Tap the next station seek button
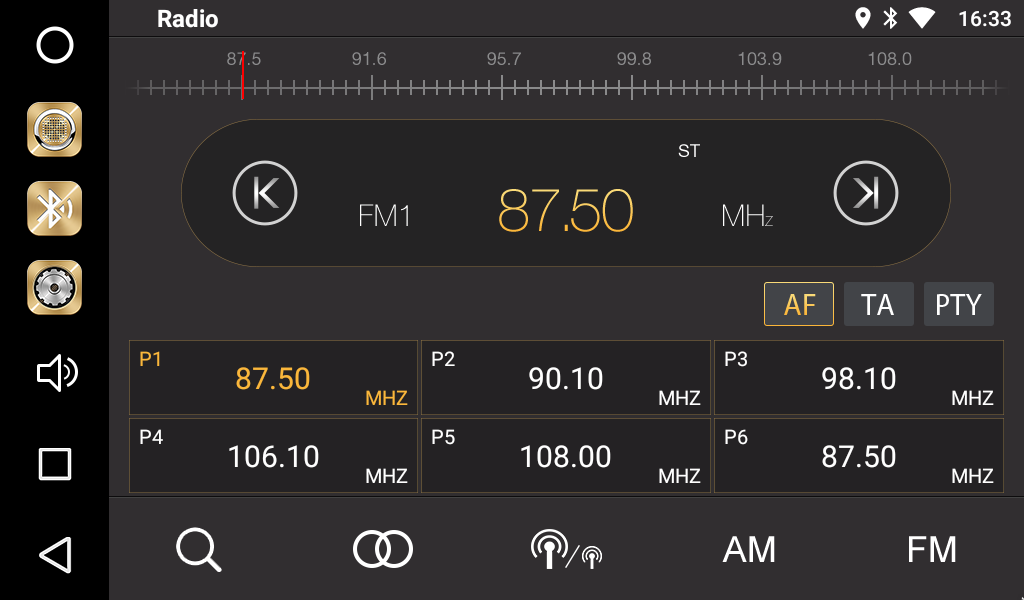This screenshot has width=1024, height=600. (x=866, y=193)
